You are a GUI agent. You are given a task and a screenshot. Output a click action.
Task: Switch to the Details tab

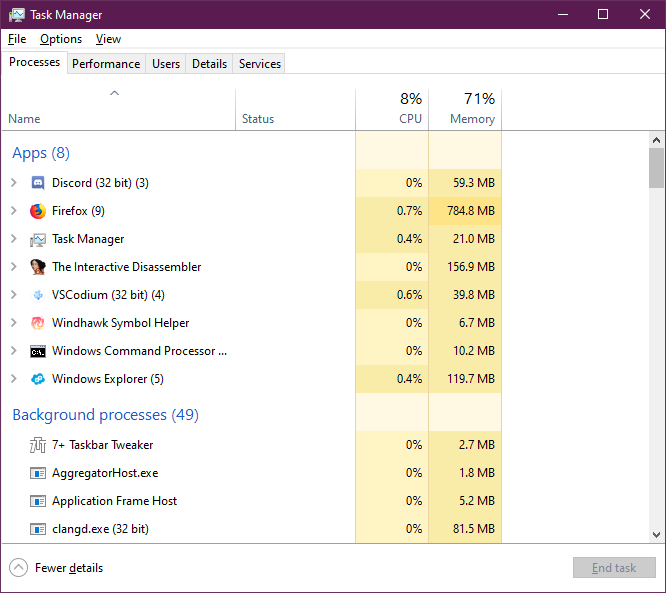209,64
